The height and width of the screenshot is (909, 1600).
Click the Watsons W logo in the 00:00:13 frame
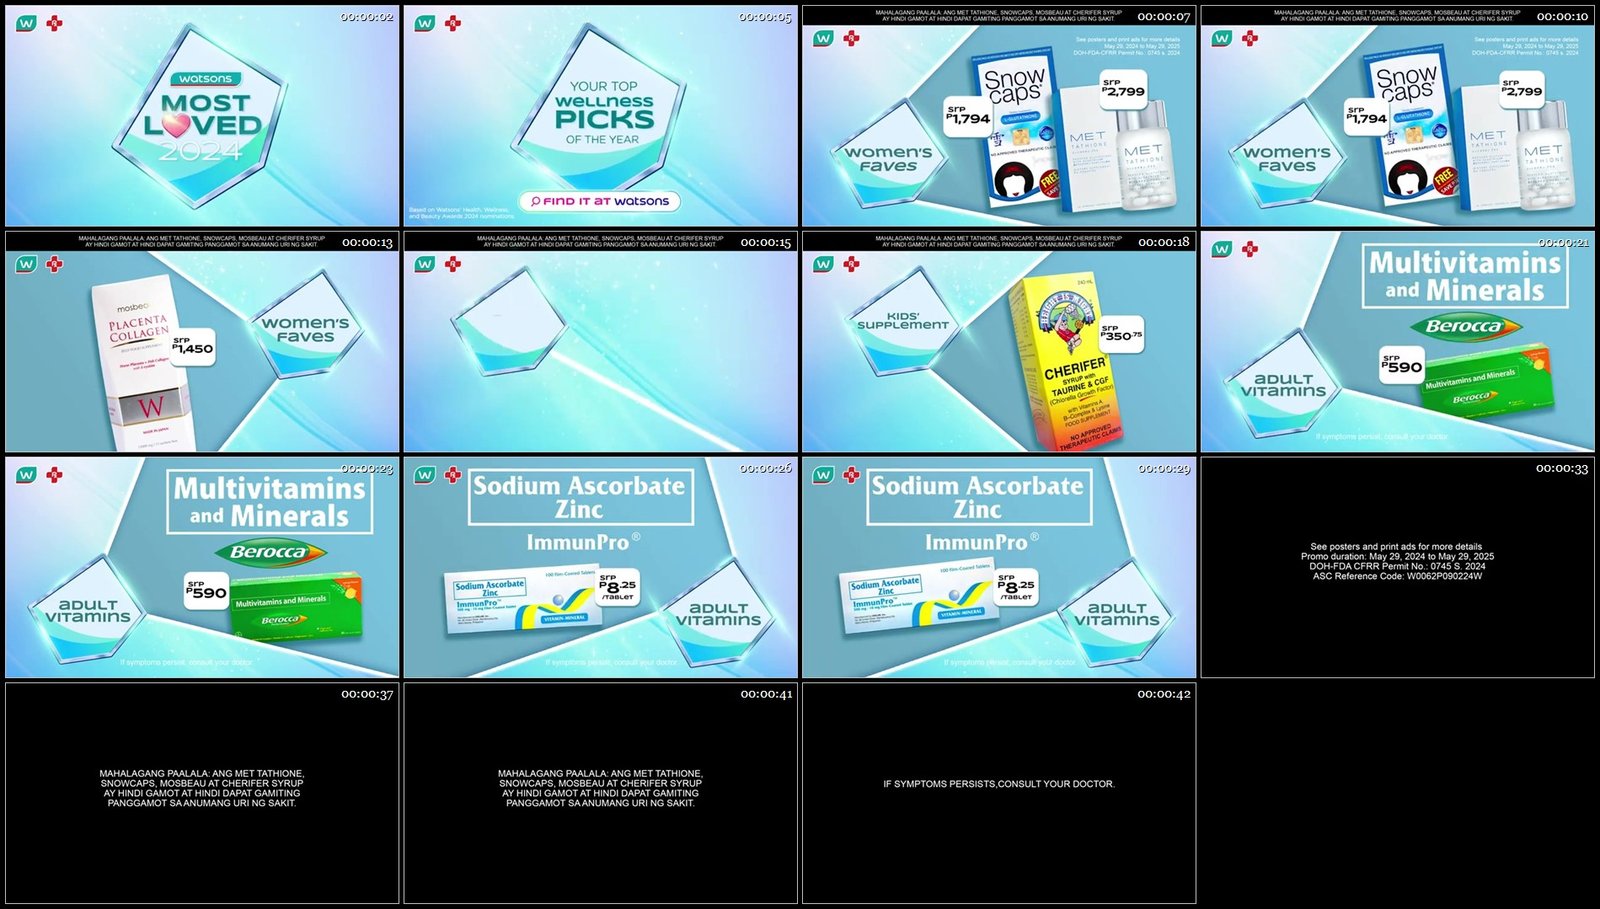[x=26, y=264]
